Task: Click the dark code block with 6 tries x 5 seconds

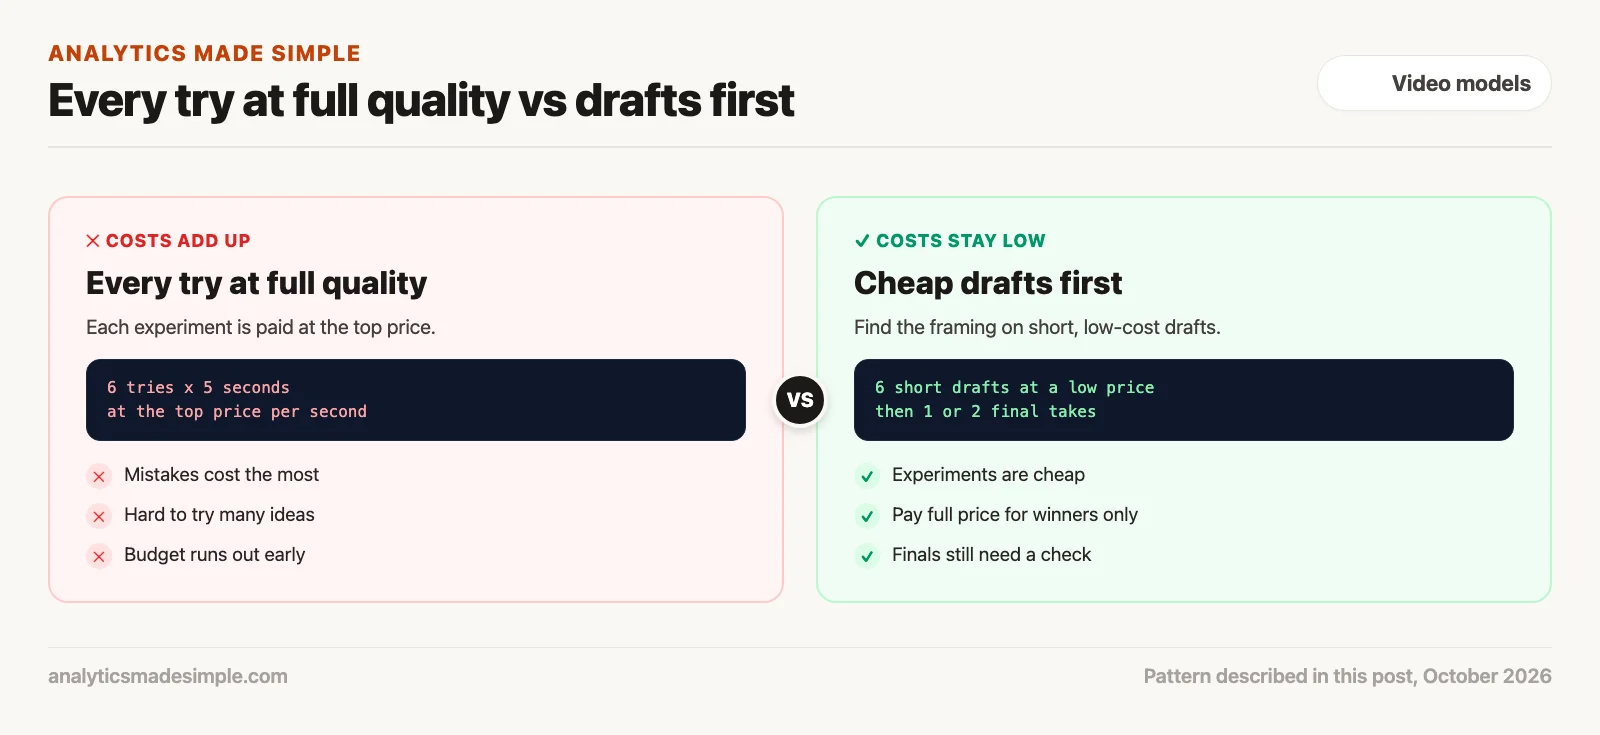Action: click(416, 400)
